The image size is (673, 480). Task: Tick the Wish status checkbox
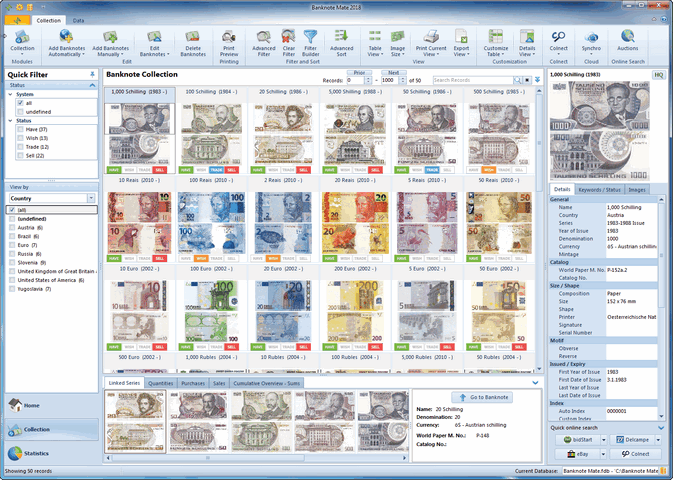(x=21, y=138)
